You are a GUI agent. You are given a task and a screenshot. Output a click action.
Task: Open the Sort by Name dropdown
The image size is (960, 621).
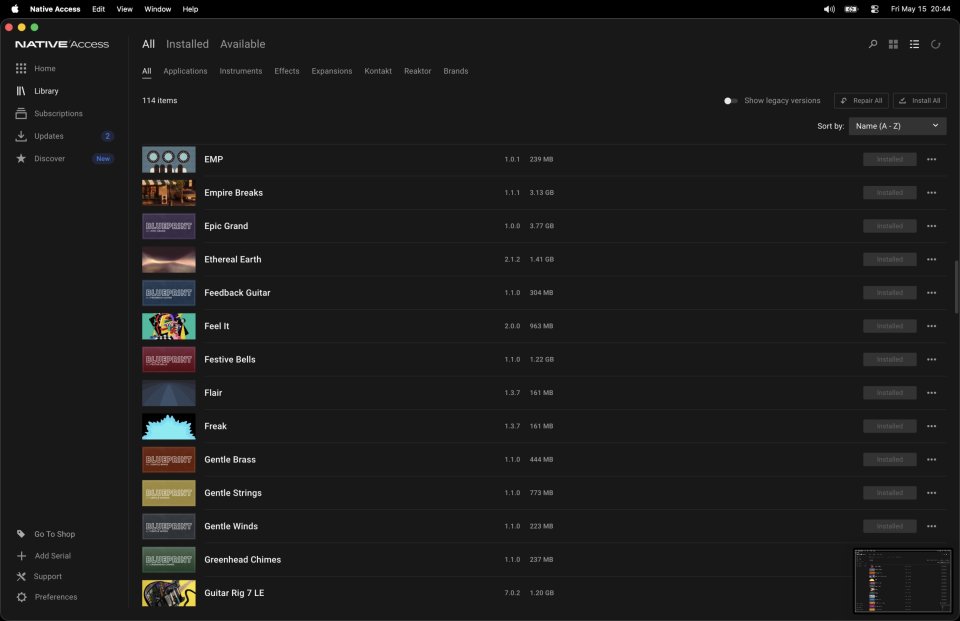(x=897, y=126)
